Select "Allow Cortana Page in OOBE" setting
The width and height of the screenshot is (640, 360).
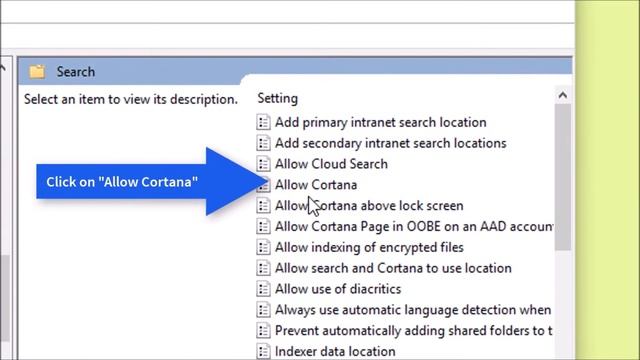[414, 226]
